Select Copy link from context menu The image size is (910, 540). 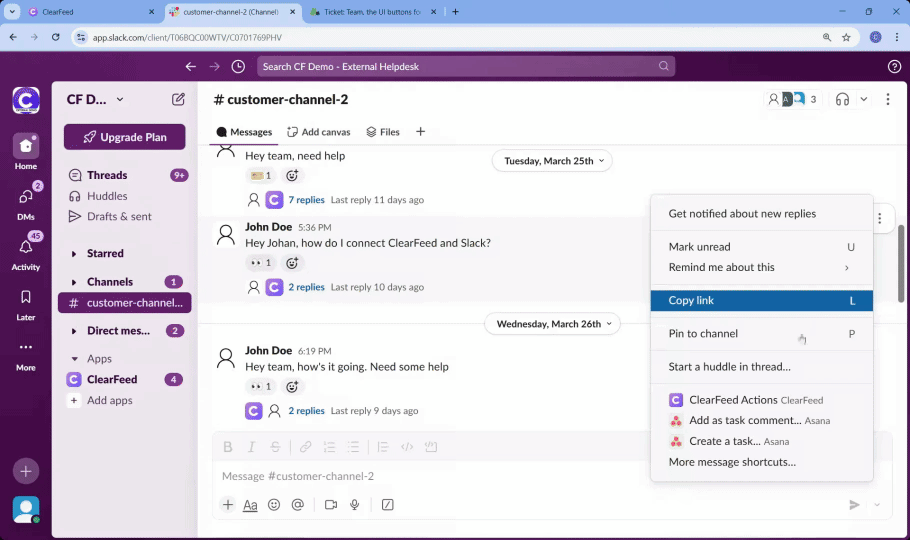click(761, 301)
